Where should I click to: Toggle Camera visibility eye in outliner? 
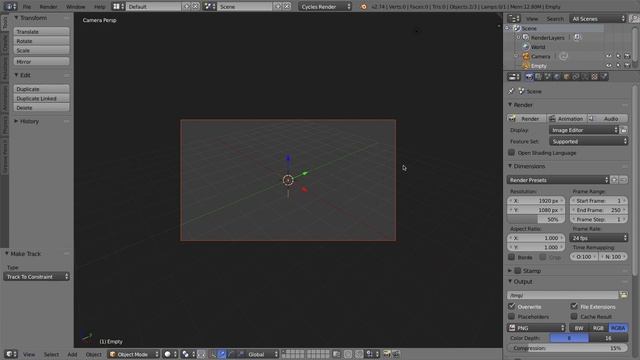click(x=609, y=56)
